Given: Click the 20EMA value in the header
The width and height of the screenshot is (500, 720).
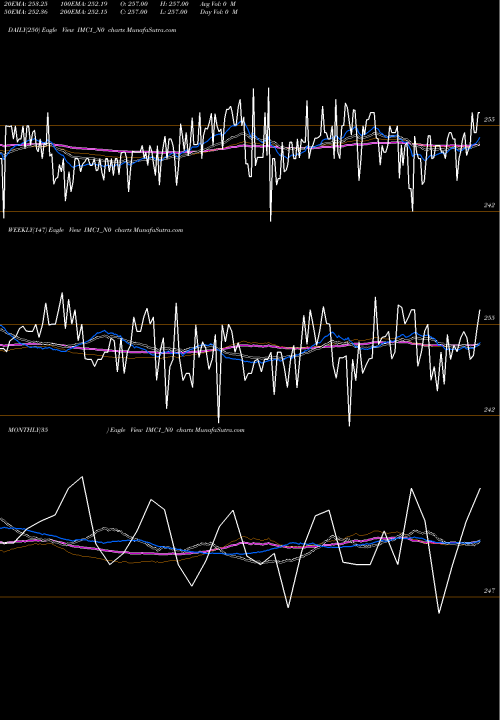Looking at the screenshot, I should click(x=25, y=4).
